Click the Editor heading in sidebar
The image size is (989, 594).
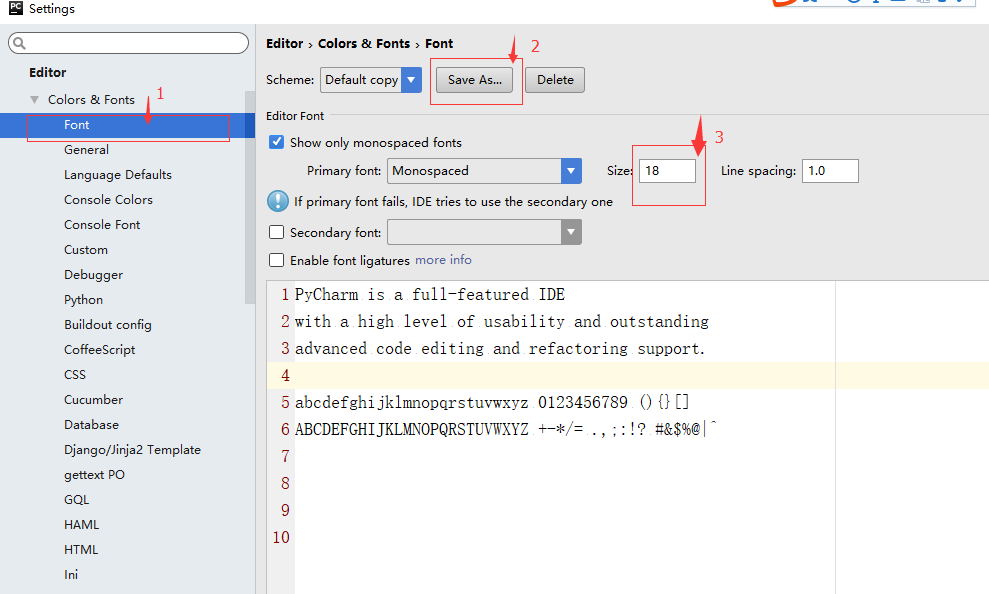47,73
